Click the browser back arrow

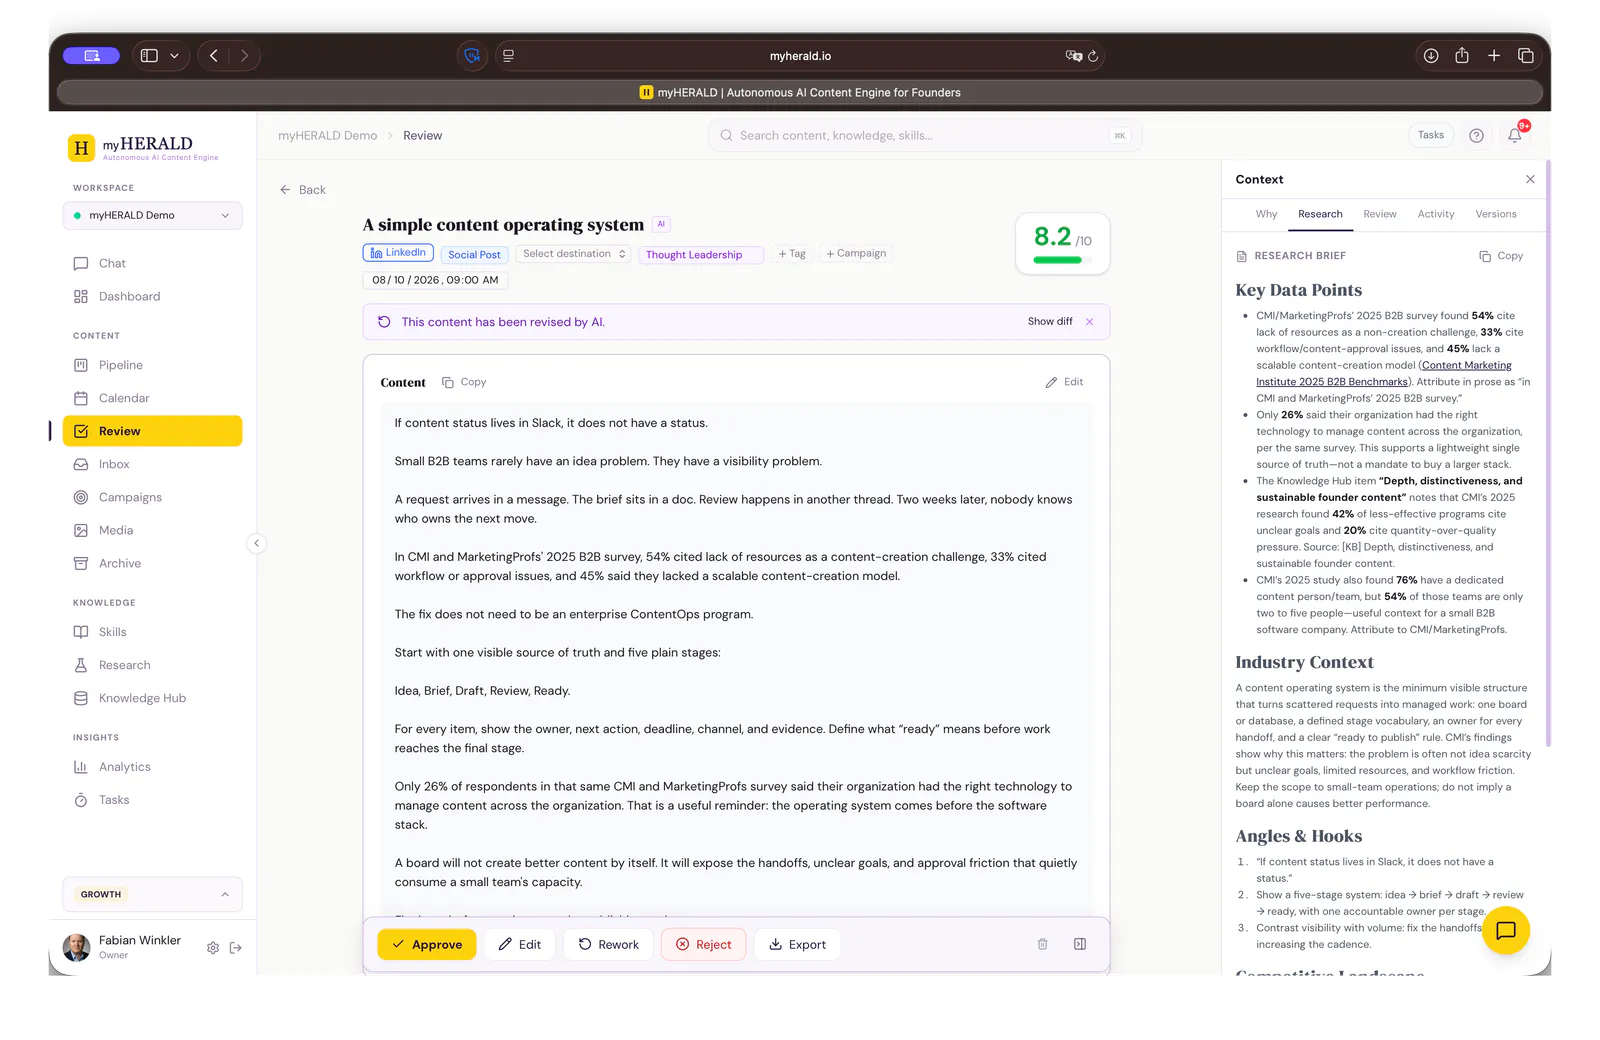click(x=214, y=56)
